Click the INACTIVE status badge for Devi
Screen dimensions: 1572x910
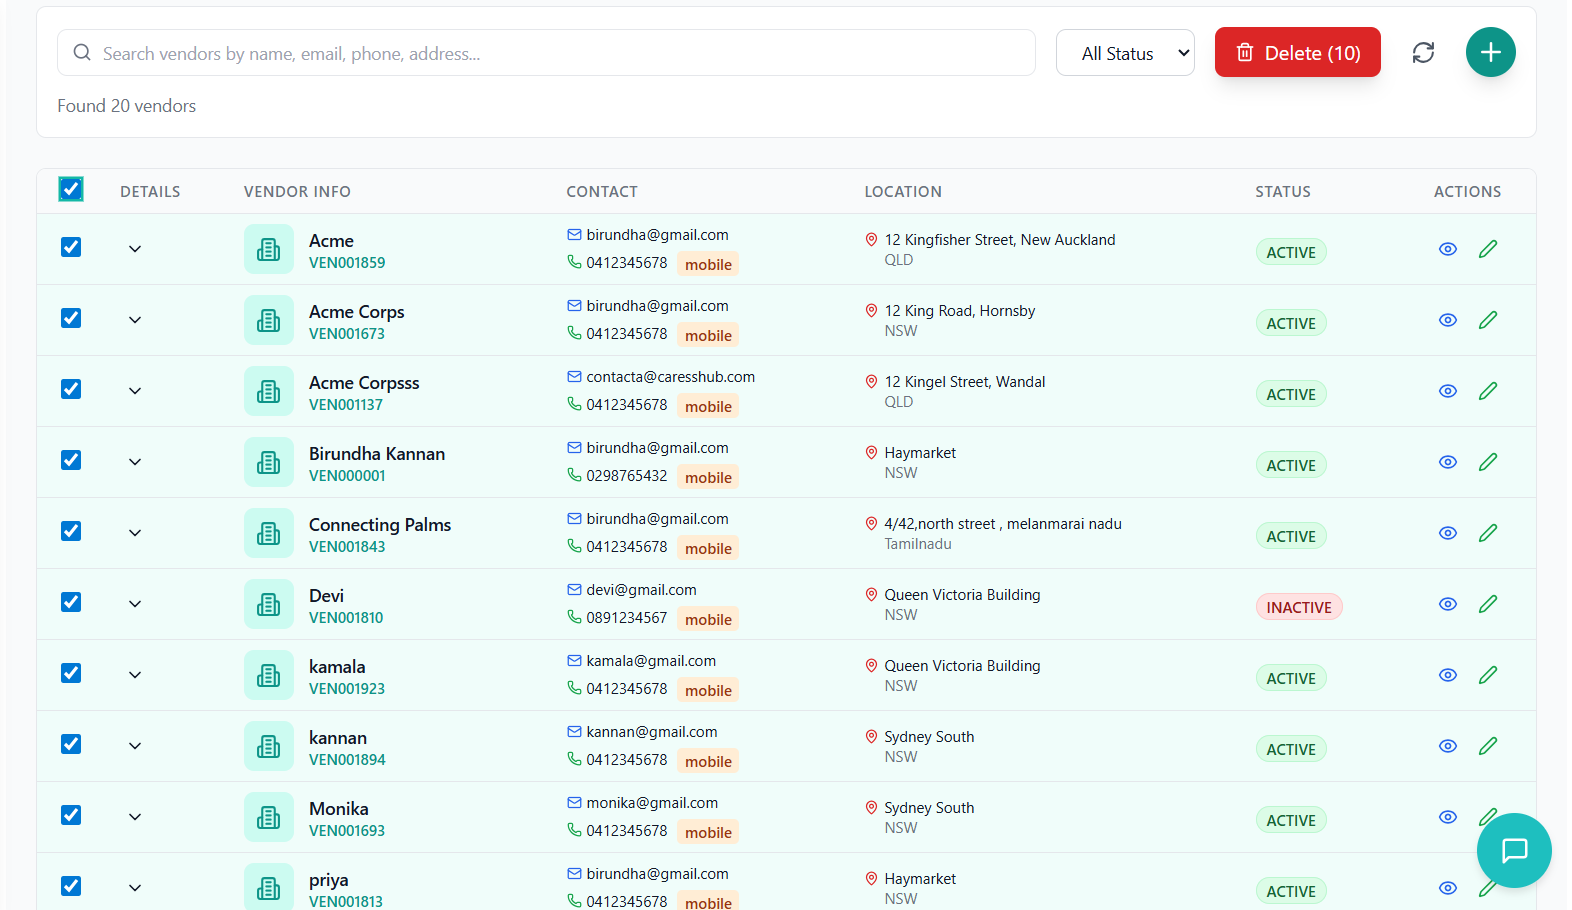tap(1299, 607)
